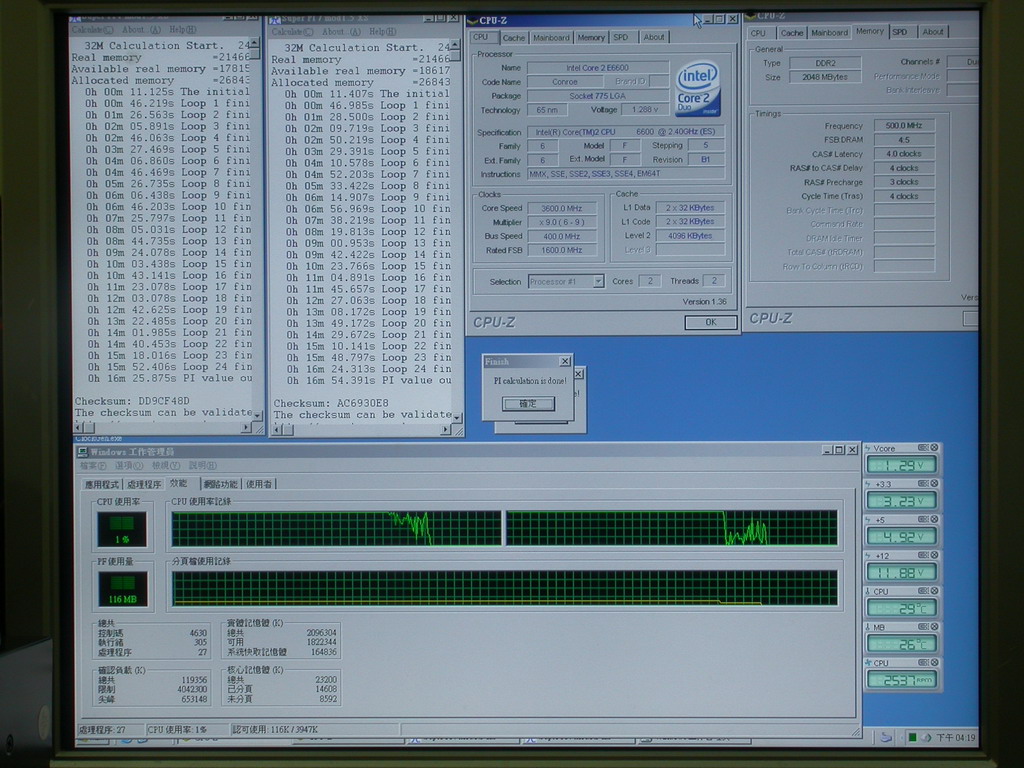Image resolution: width=1024 pixels, height=768 pixels.
Task: Click Checksum DD9CF48D text in left Super PI
Action: point(132,401)
